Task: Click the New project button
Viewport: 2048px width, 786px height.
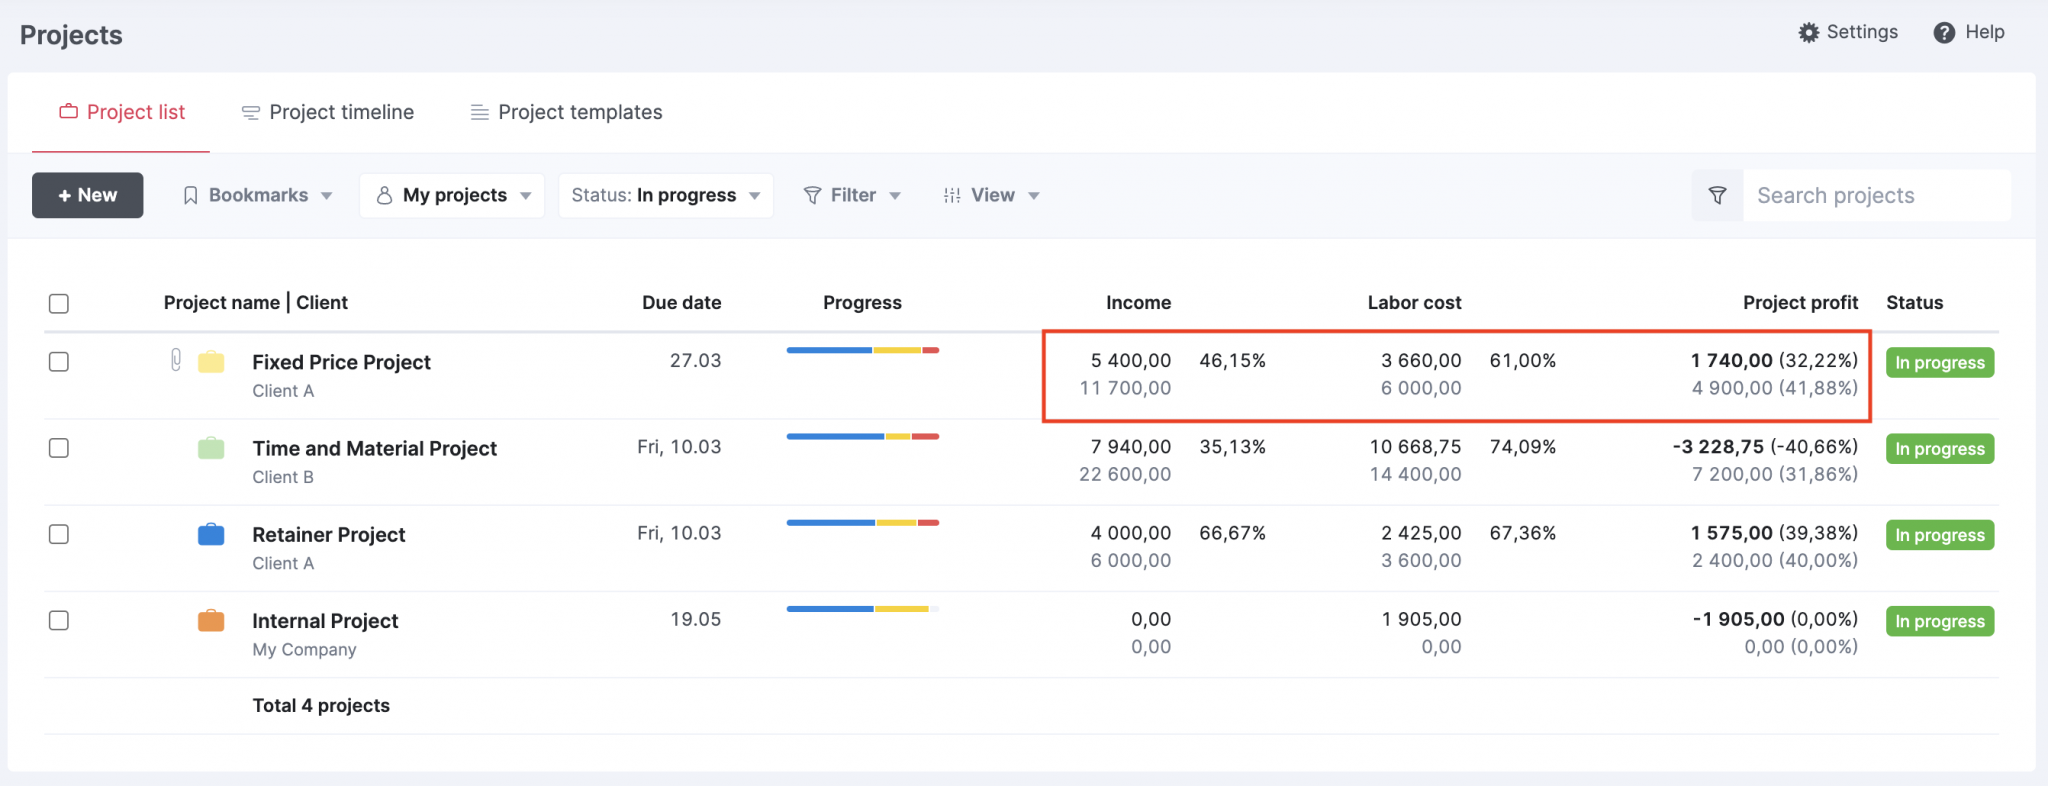Action: (x=88, y=196)
